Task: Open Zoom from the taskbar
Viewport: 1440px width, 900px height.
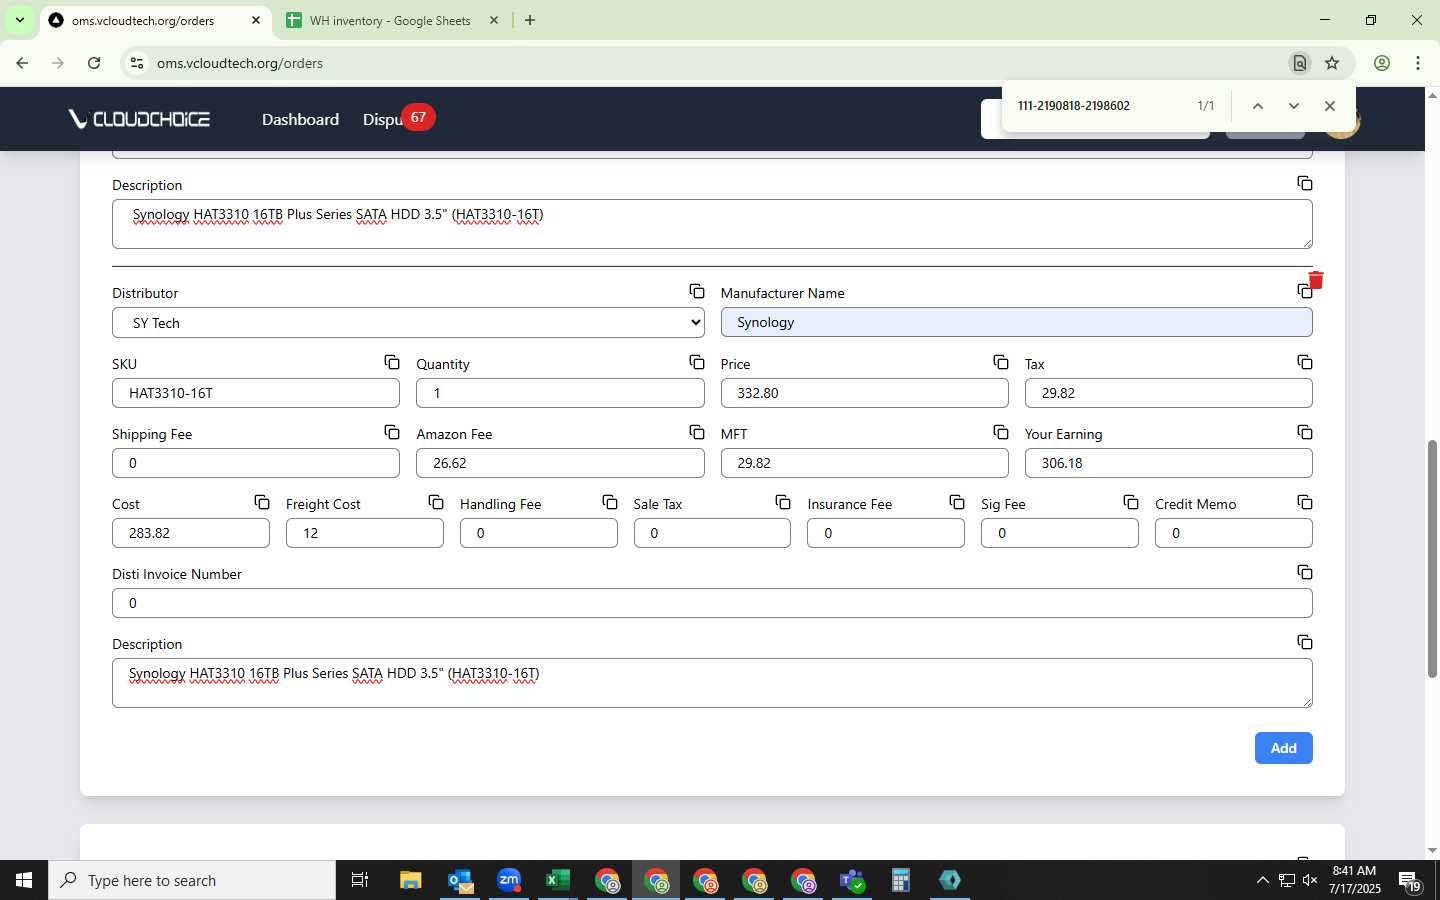Action: [x=509, y=880]
